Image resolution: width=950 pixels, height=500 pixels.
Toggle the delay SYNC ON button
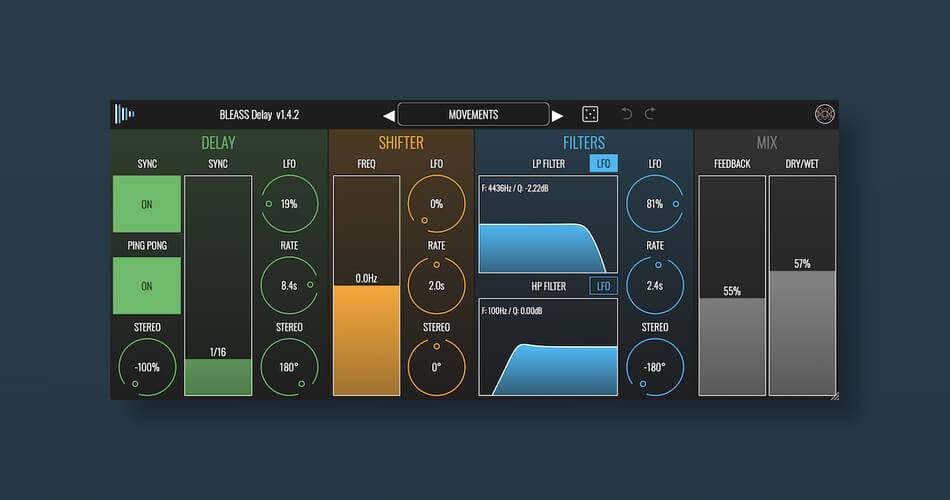(x=147, y=204)
